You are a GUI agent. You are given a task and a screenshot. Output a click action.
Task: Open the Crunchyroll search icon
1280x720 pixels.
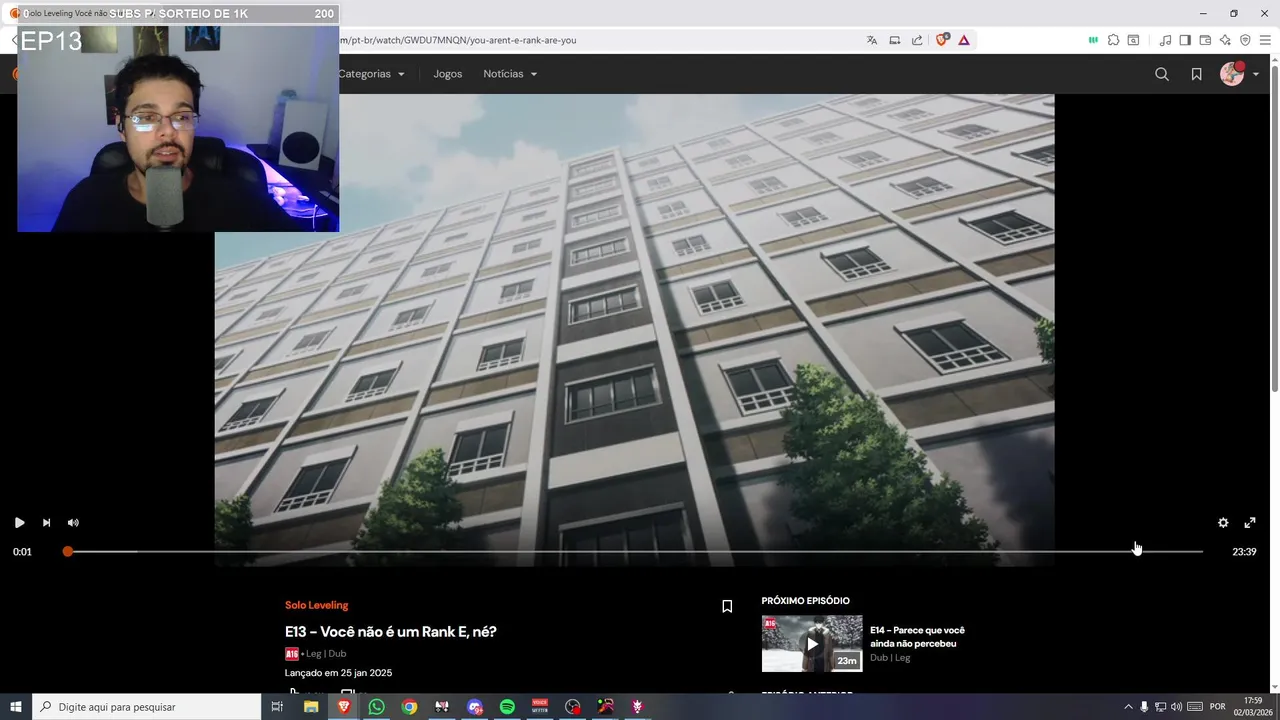(1162, 74)
